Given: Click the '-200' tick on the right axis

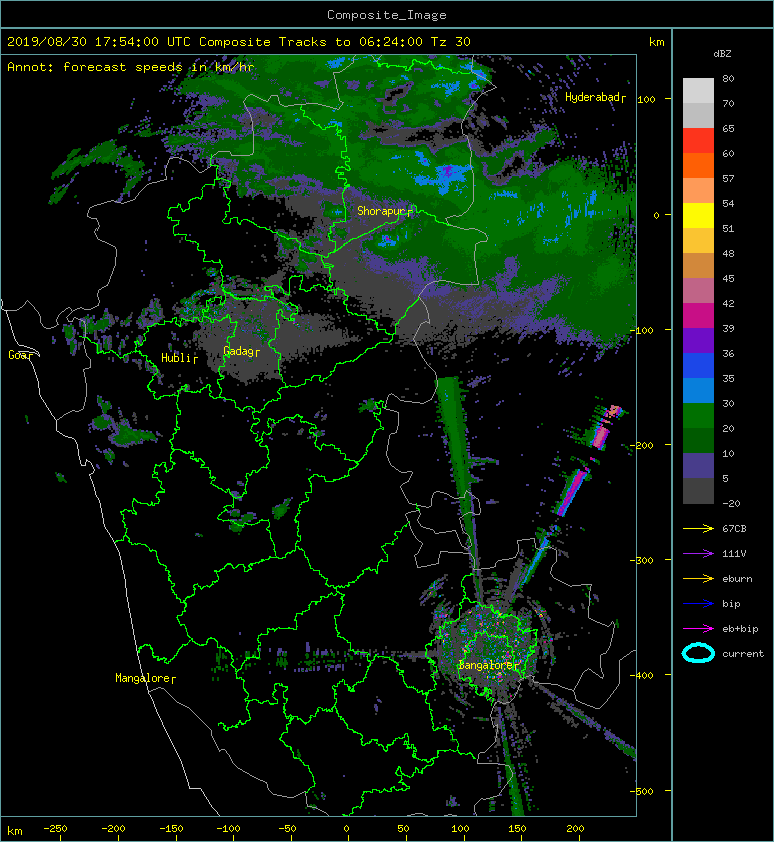Looking at the screenshot, I should (642, 445).
